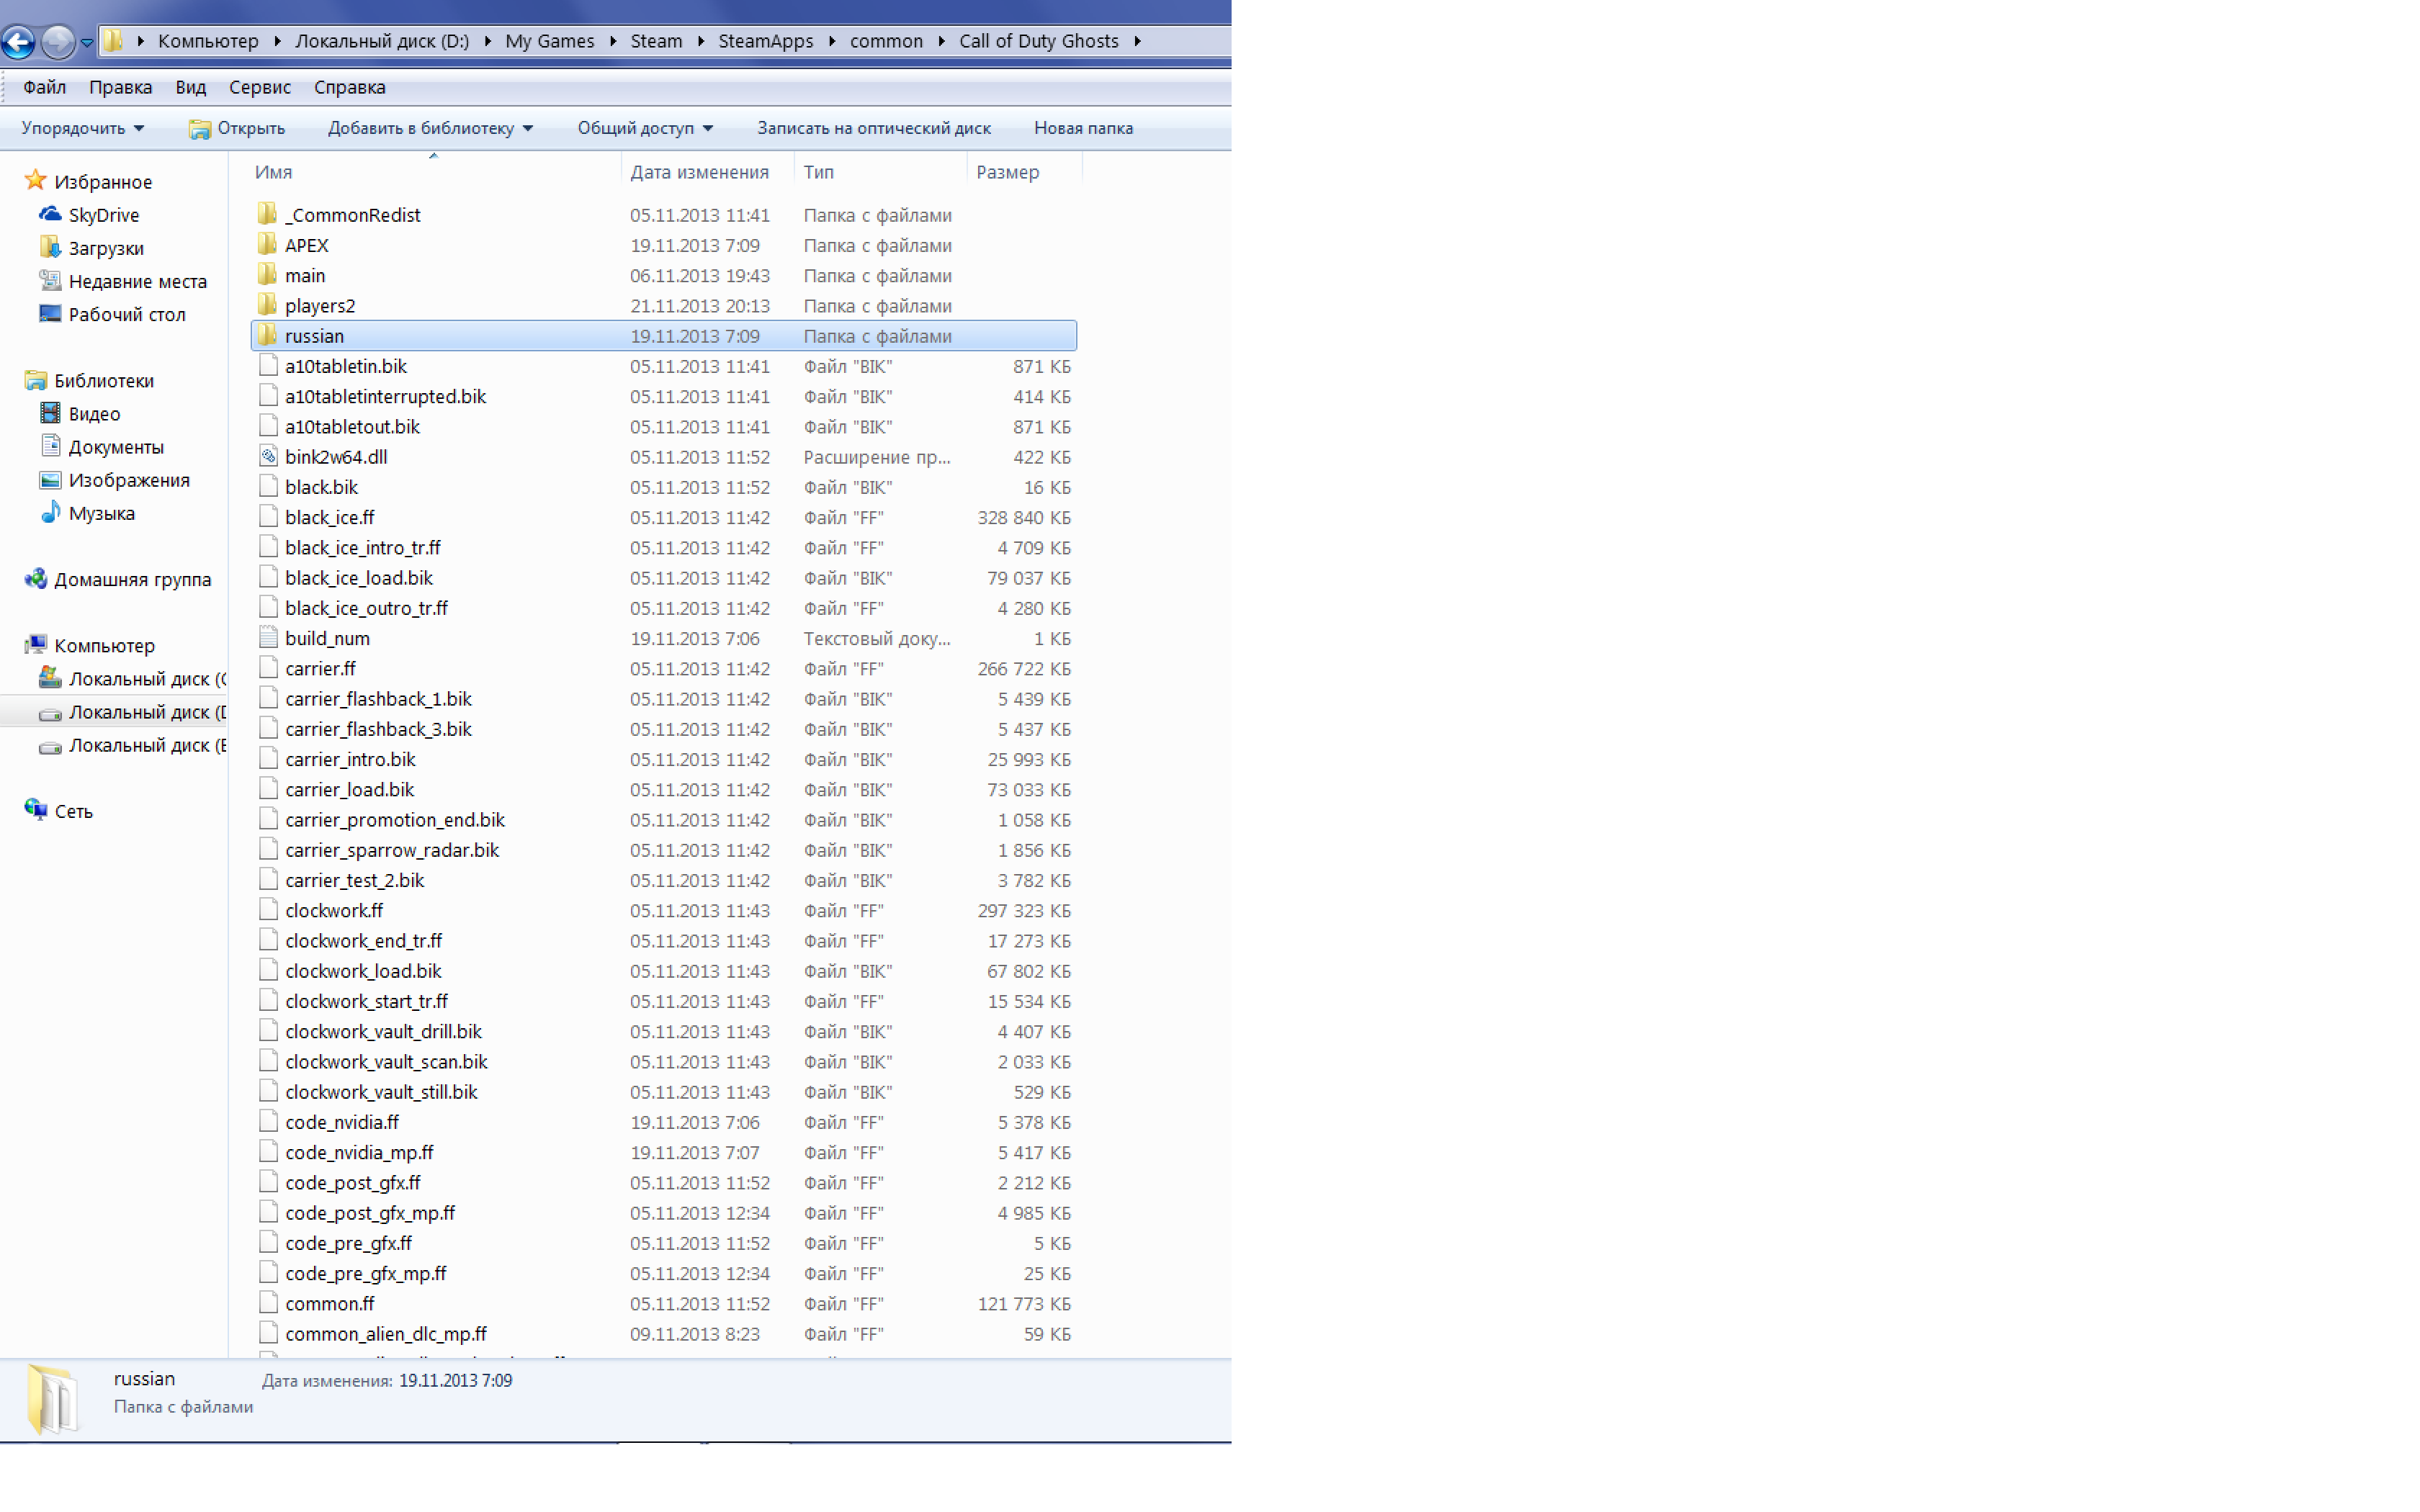The width and height of the screenshot is (2420, 1512).
Task: Click the Загрузки folder icon
Action: pyautogui.click(x=50, y=247)
